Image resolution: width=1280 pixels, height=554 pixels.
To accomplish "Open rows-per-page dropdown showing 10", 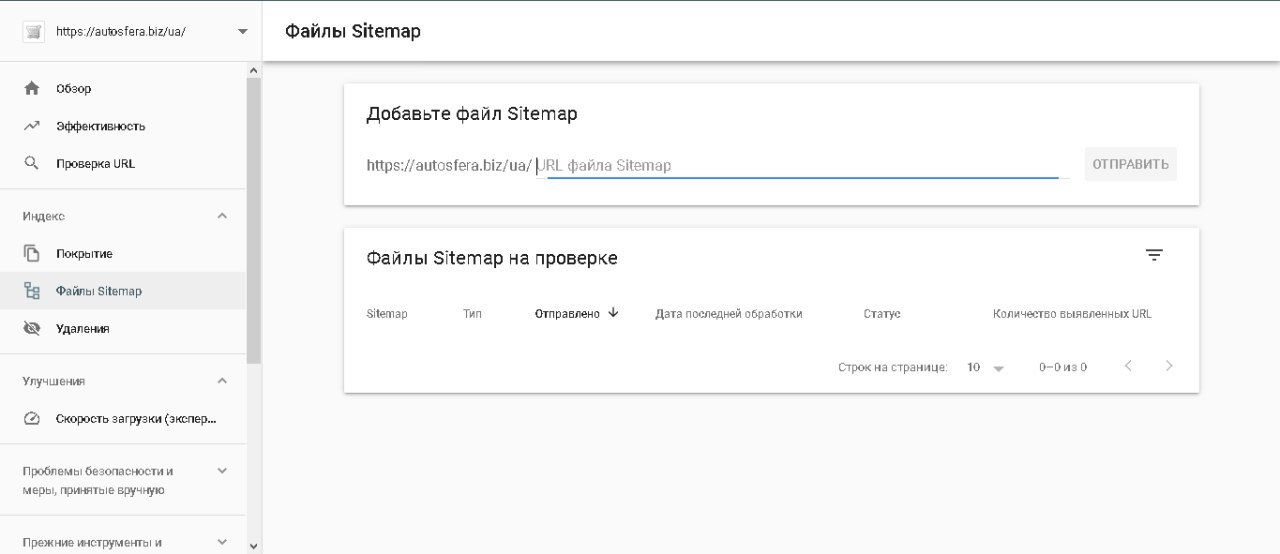I will 985,367.
